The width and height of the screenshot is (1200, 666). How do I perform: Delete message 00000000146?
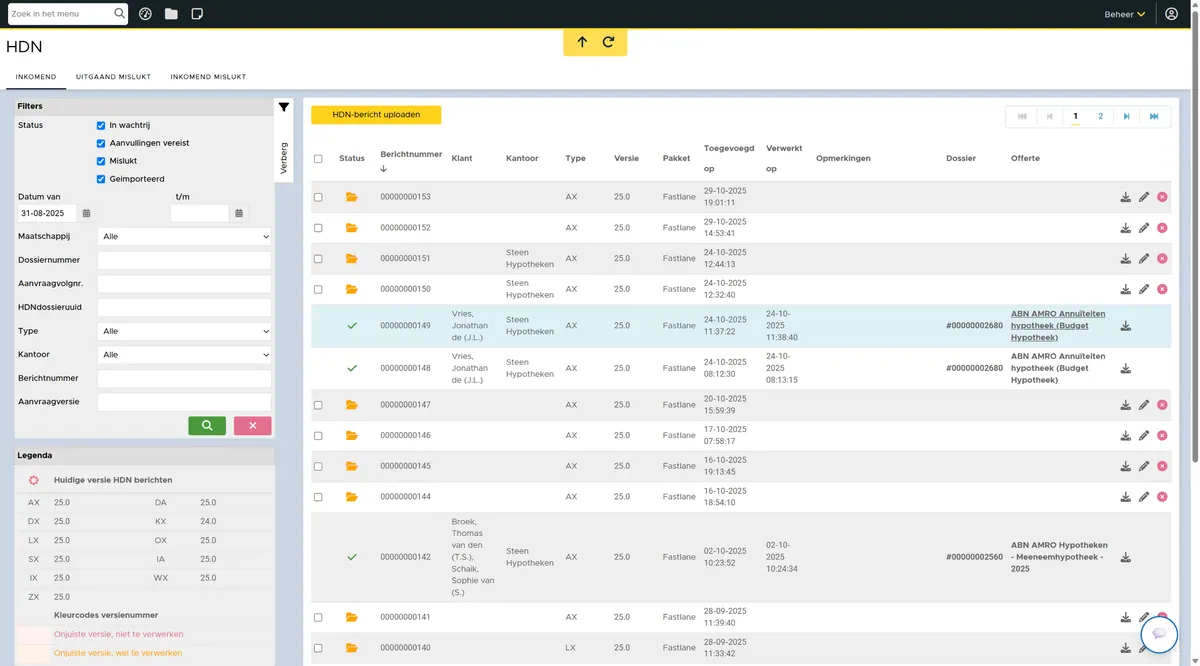tap(1162, 436)
